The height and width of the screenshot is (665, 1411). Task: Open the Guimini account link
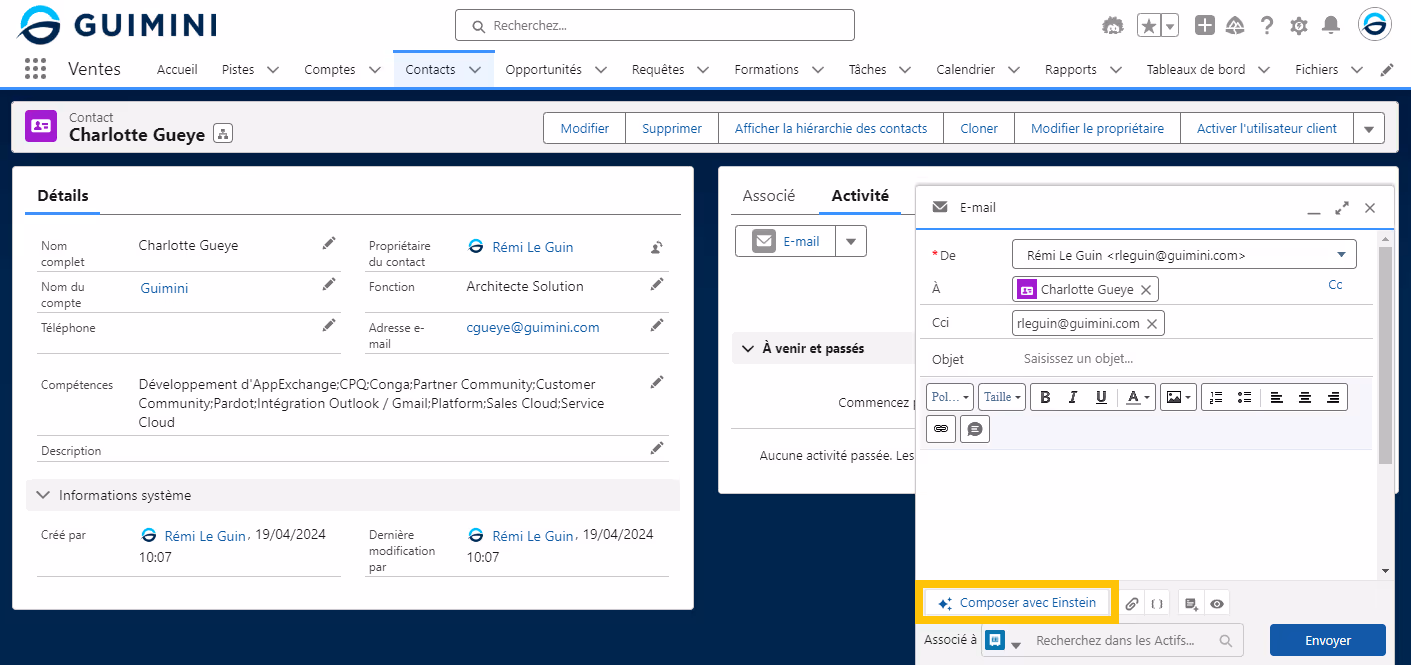tap(165, 288)
